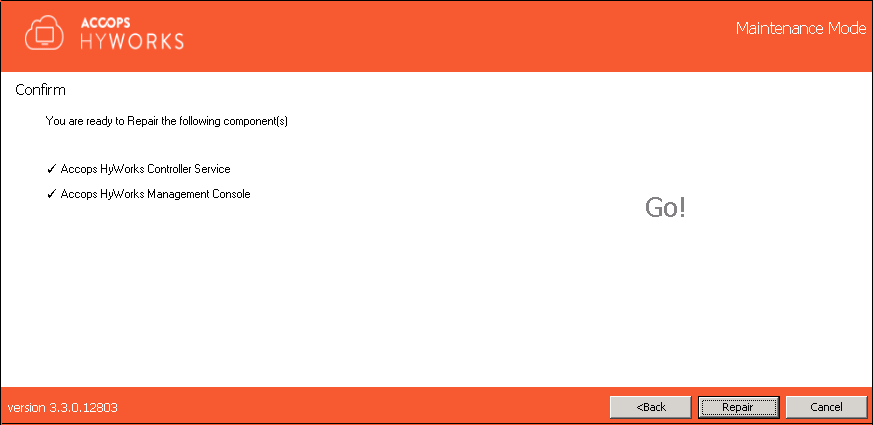Viewport: 873px width, 425px height.
Task: Click the ACCOPS brand text in header
Action: pos(106,23)
